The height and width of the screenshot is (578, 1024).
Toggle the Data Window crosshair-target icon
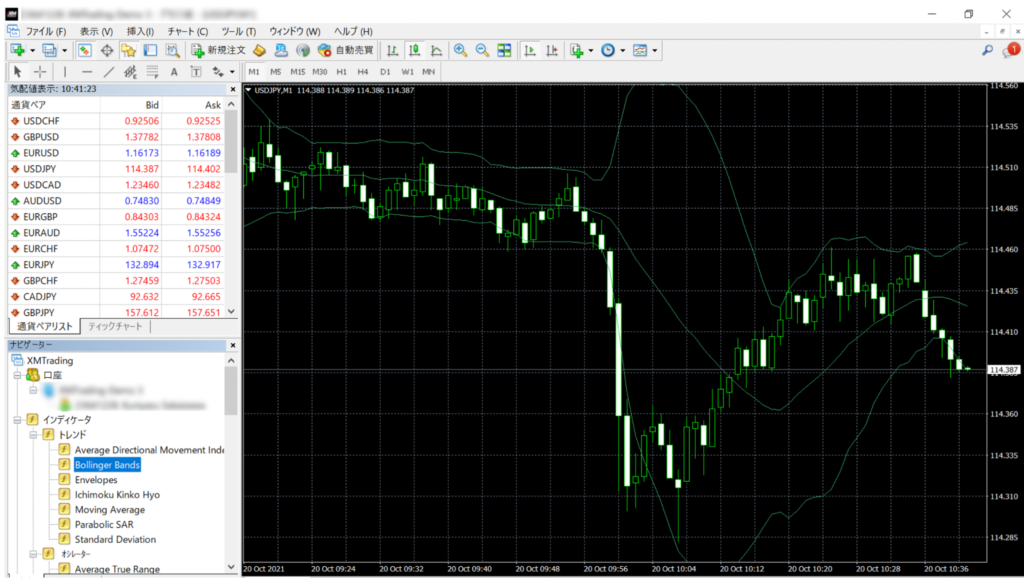pos(106,50)
